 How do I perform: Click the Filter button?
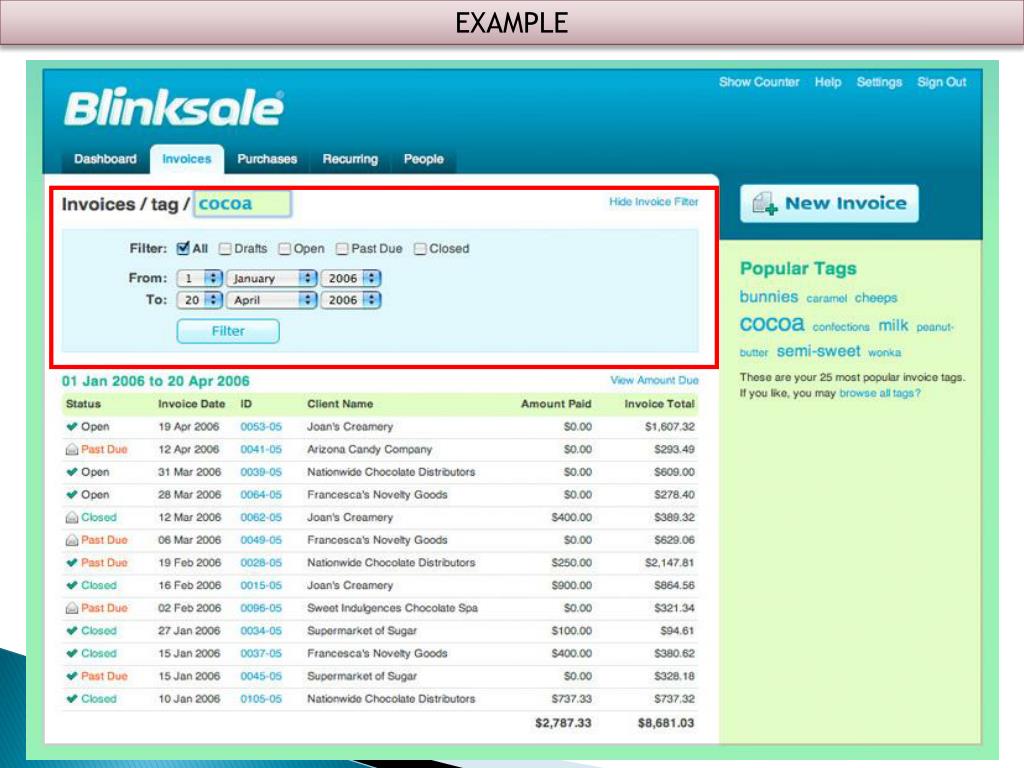pyautogui.click(x=228, y=331)
